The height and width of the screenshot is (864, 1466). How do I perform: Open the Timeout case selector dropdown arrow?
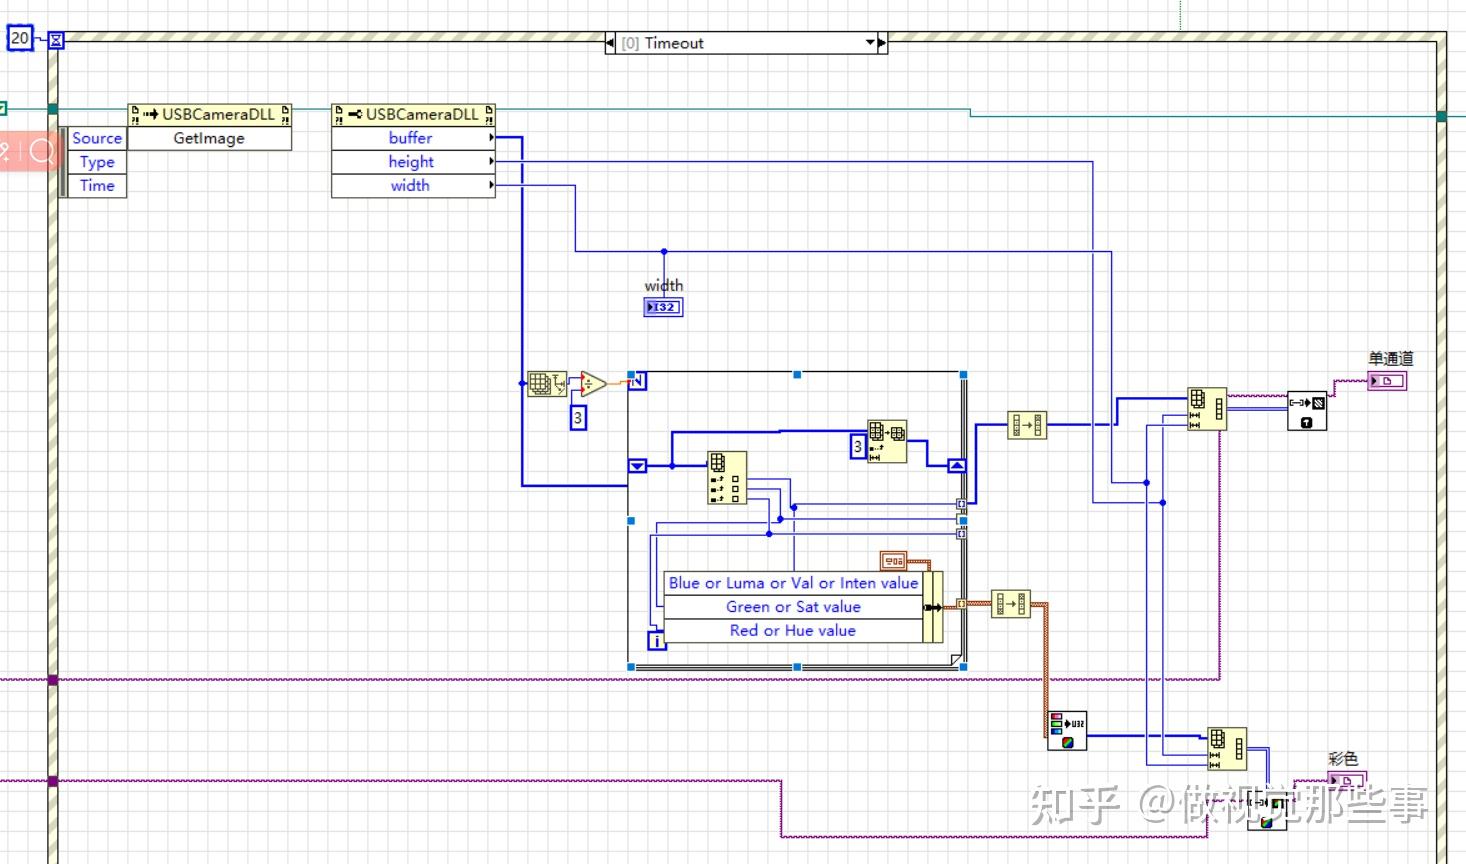[870, 43]
